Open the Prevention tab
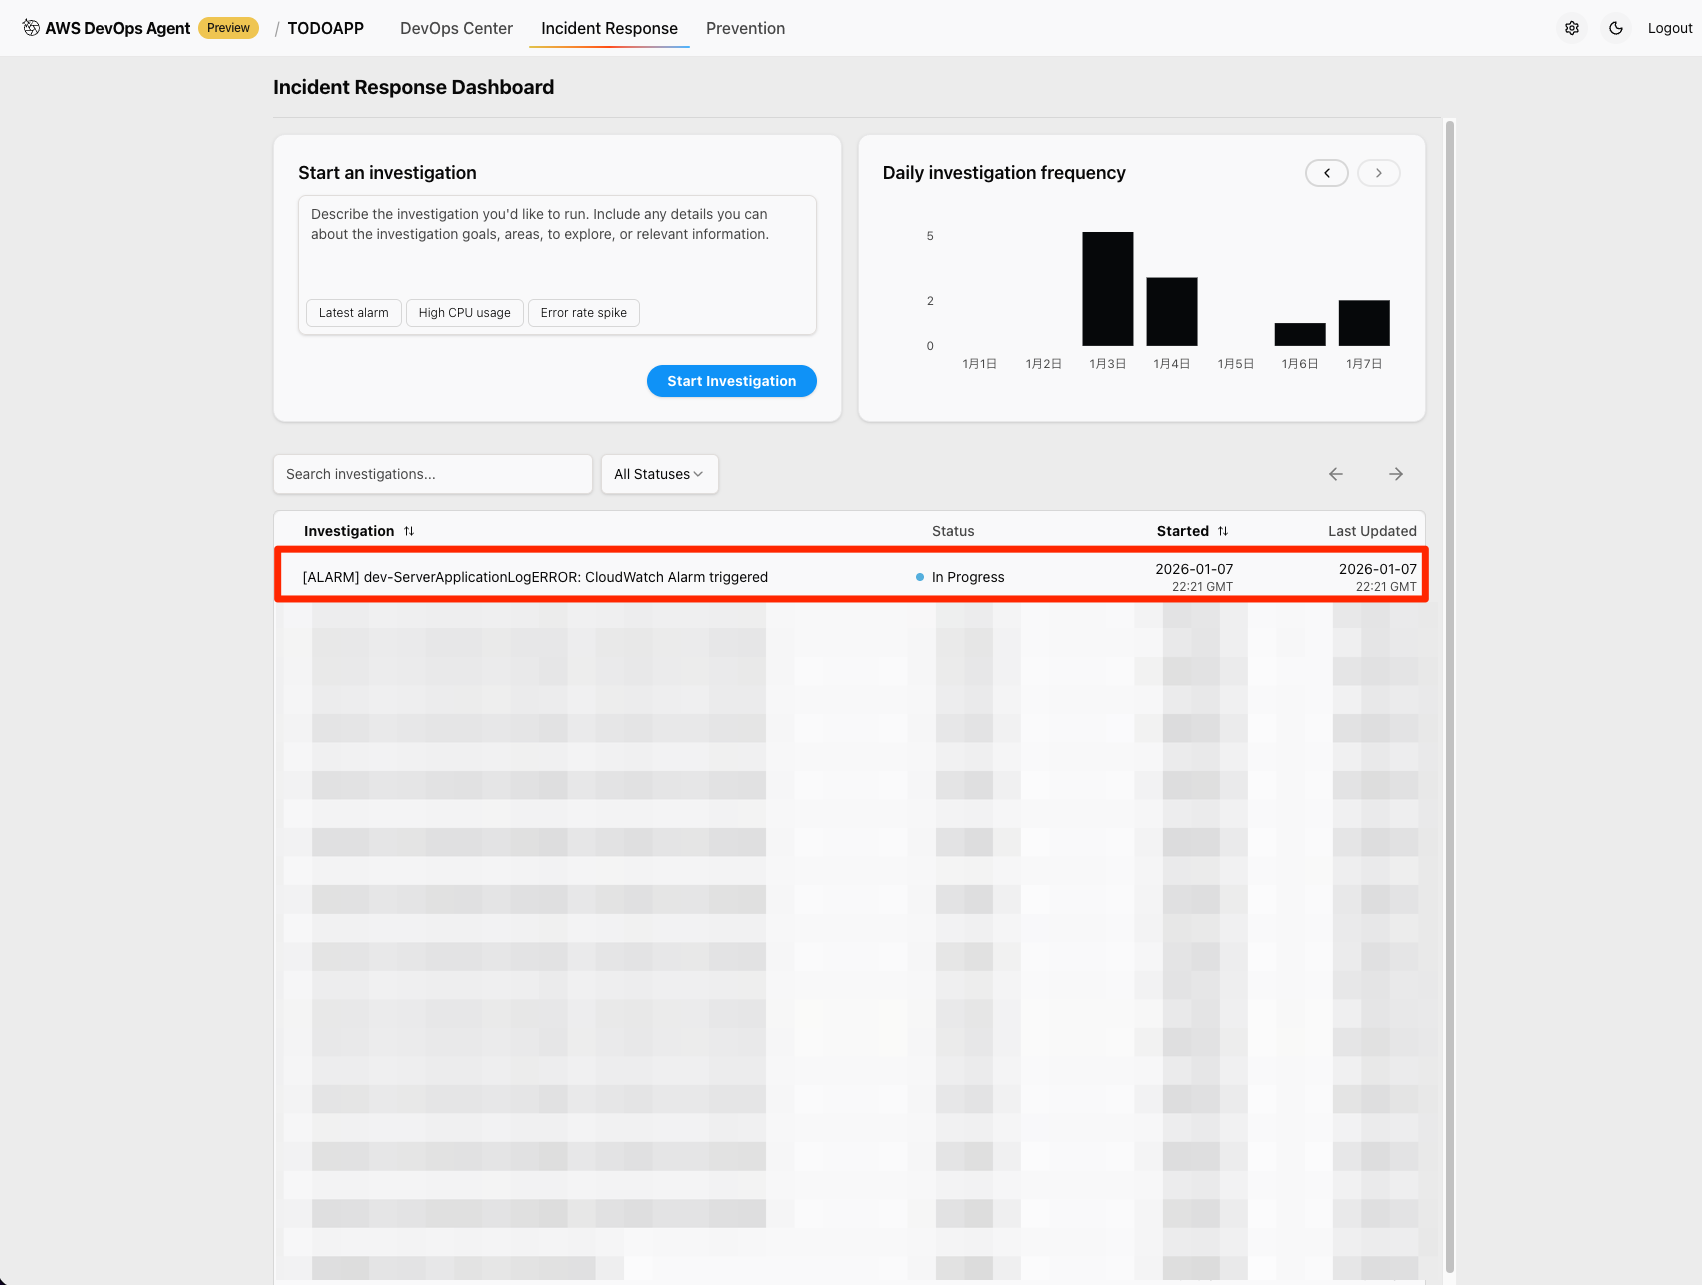1702x1285 pixels. (745, 28)
